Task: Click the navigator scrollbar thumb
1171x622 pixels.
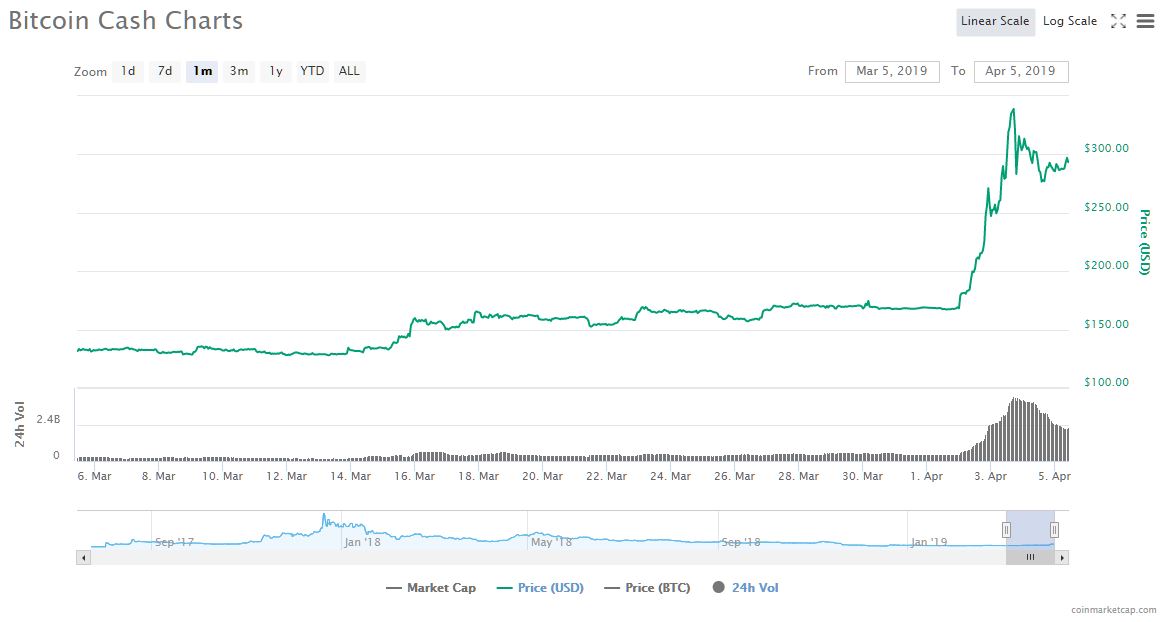Action: click(x=1030, y=557)
